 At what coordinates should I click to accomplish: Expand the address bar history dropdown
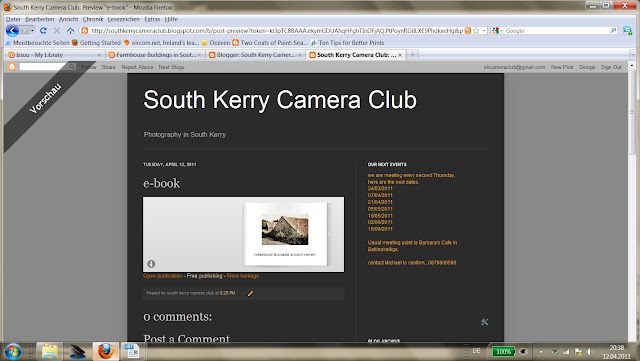point(484,31)
